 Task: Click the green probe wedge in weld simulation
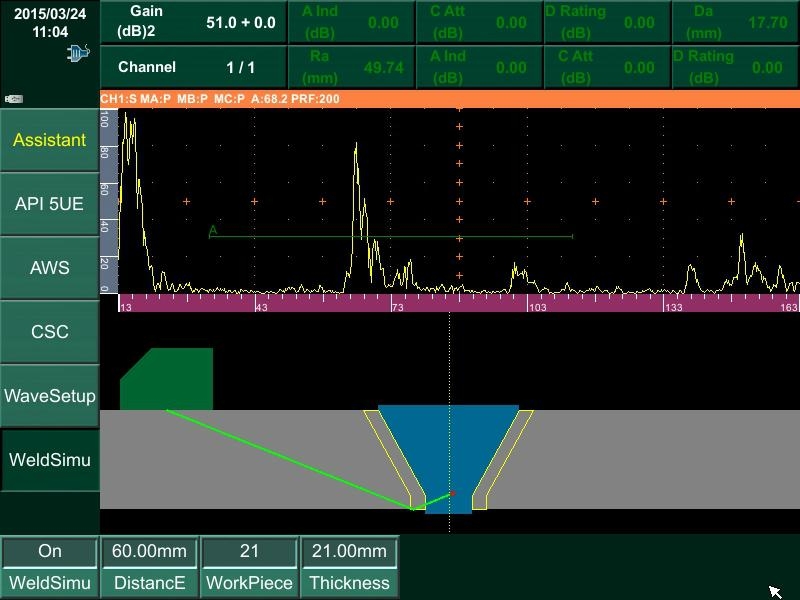tap(166, 380)
